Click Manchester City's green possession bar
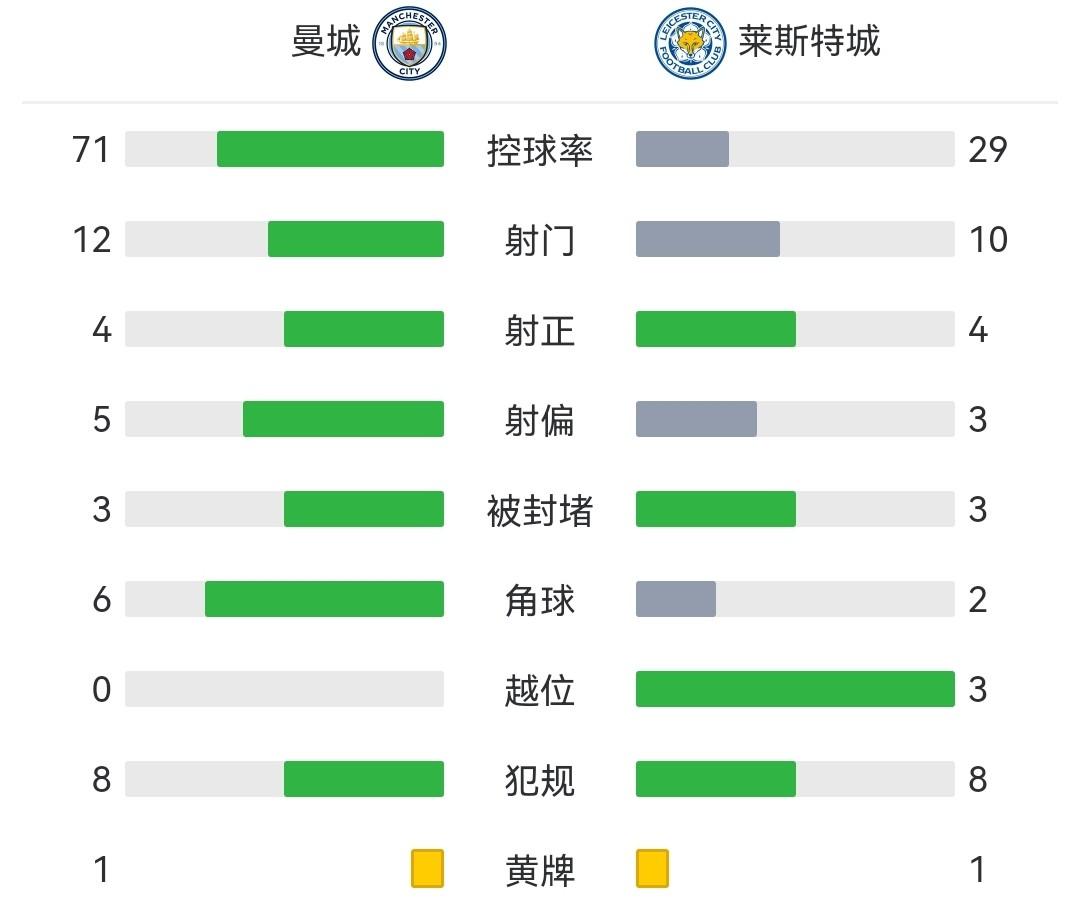Viewport: 1080px width, 903px height. click(330, 149)
